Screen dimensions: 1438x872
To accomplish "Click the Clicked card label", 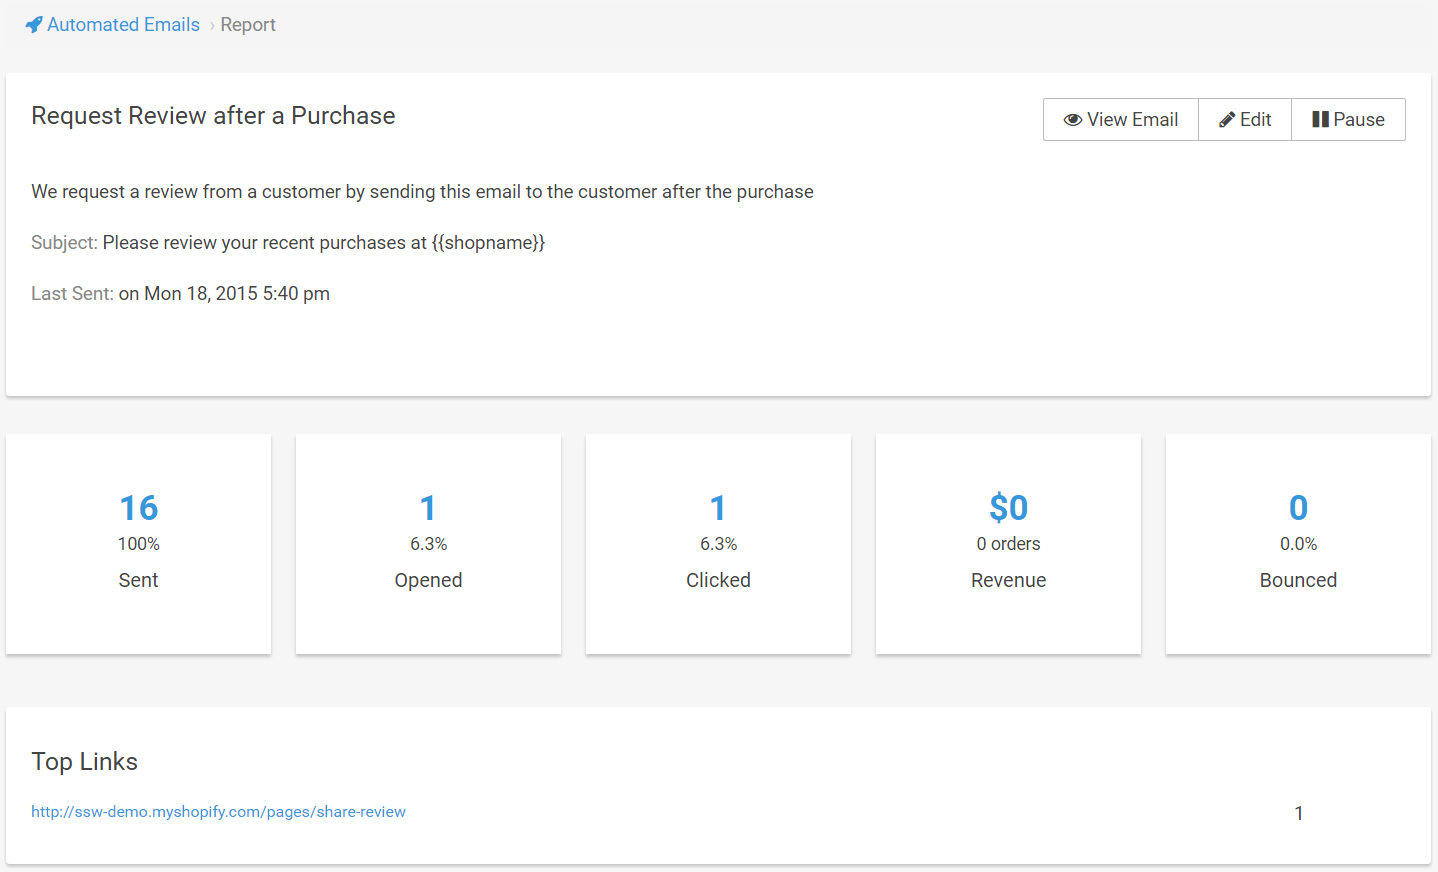I will [x=718, y=580].
